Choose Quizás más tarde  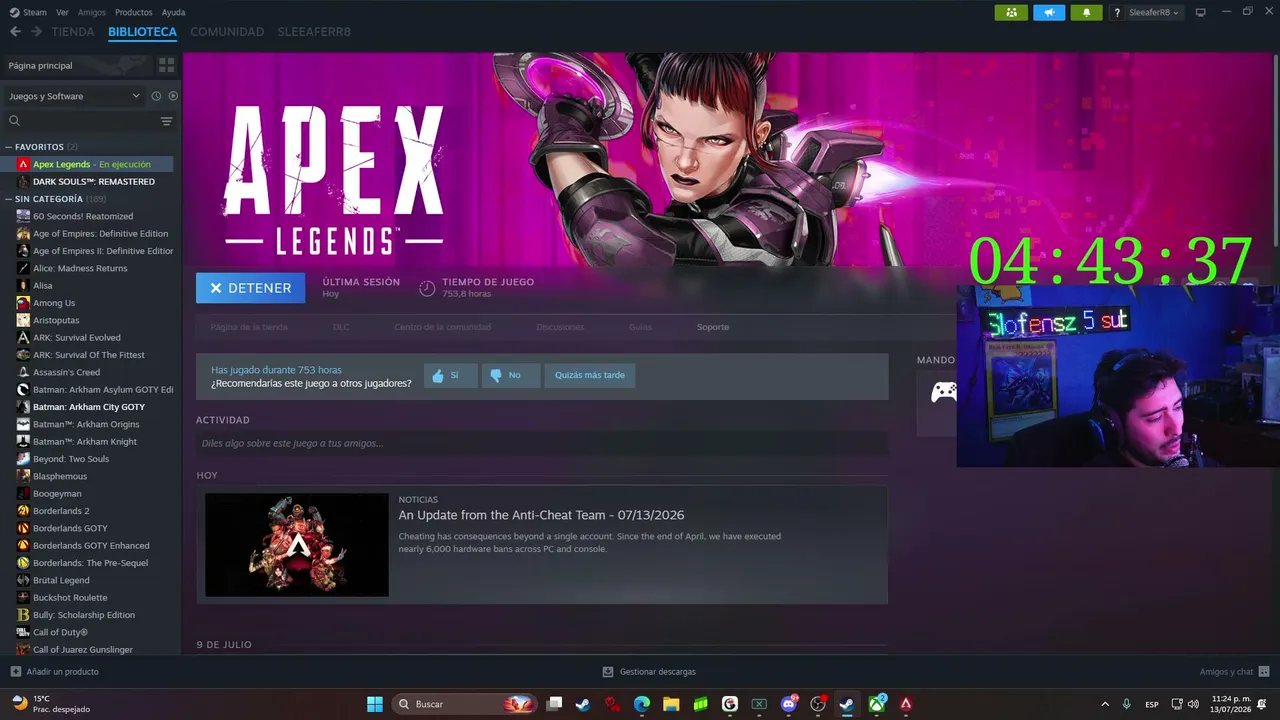point(590,375)
